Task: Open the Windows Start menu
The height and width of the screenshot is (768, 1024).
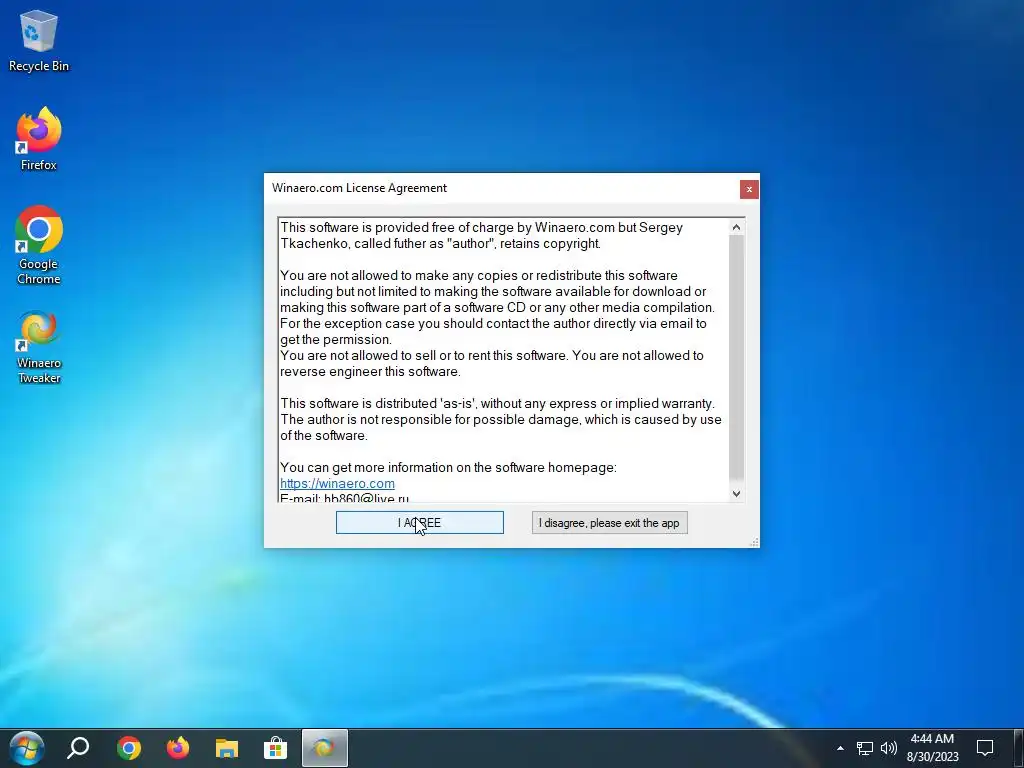Action: 27,748
